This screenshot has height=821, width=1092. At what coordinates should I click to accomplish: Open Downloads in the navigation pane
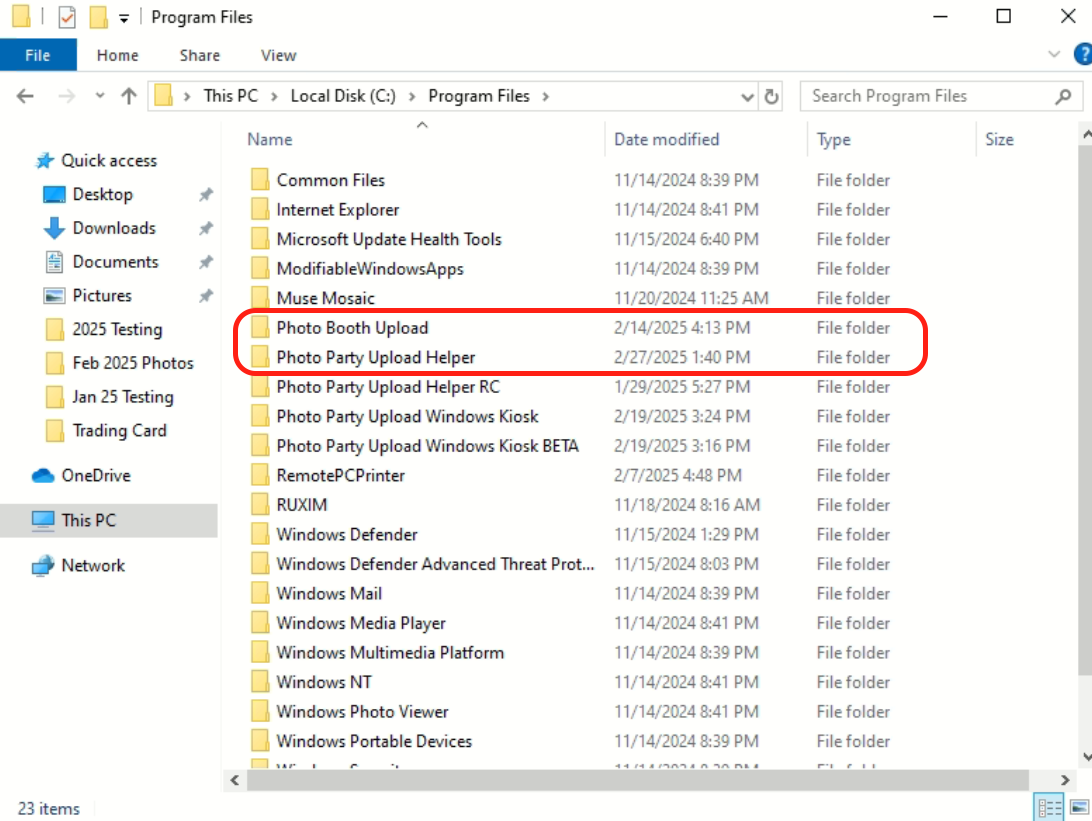pyautogui.click(x=114, y=228)
